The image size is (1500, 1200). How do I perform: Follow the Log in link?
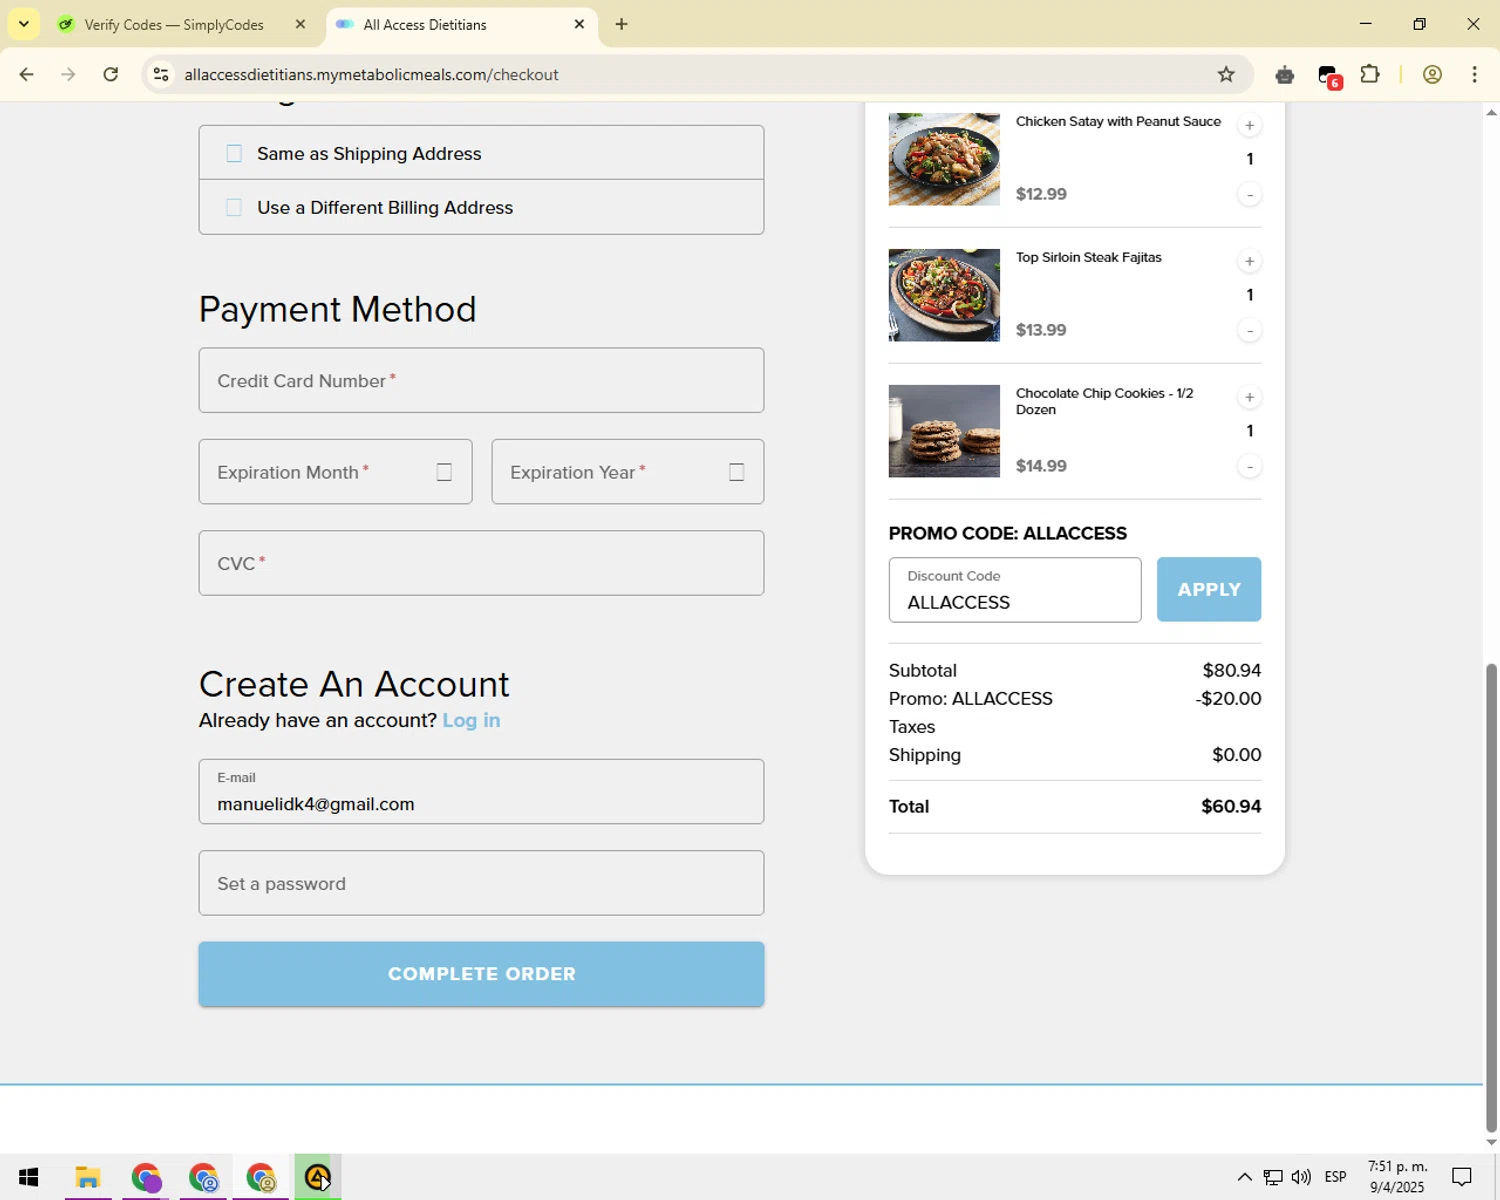tap(471, 720)
